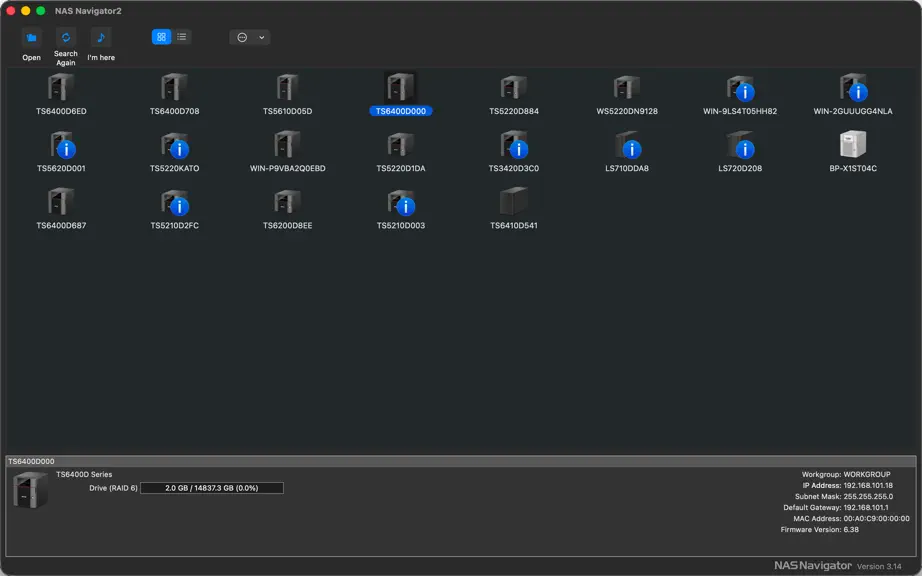Click the IP Address 192.168.101.18 value
This screenshot has width=922, height=576.
[868, 485]
